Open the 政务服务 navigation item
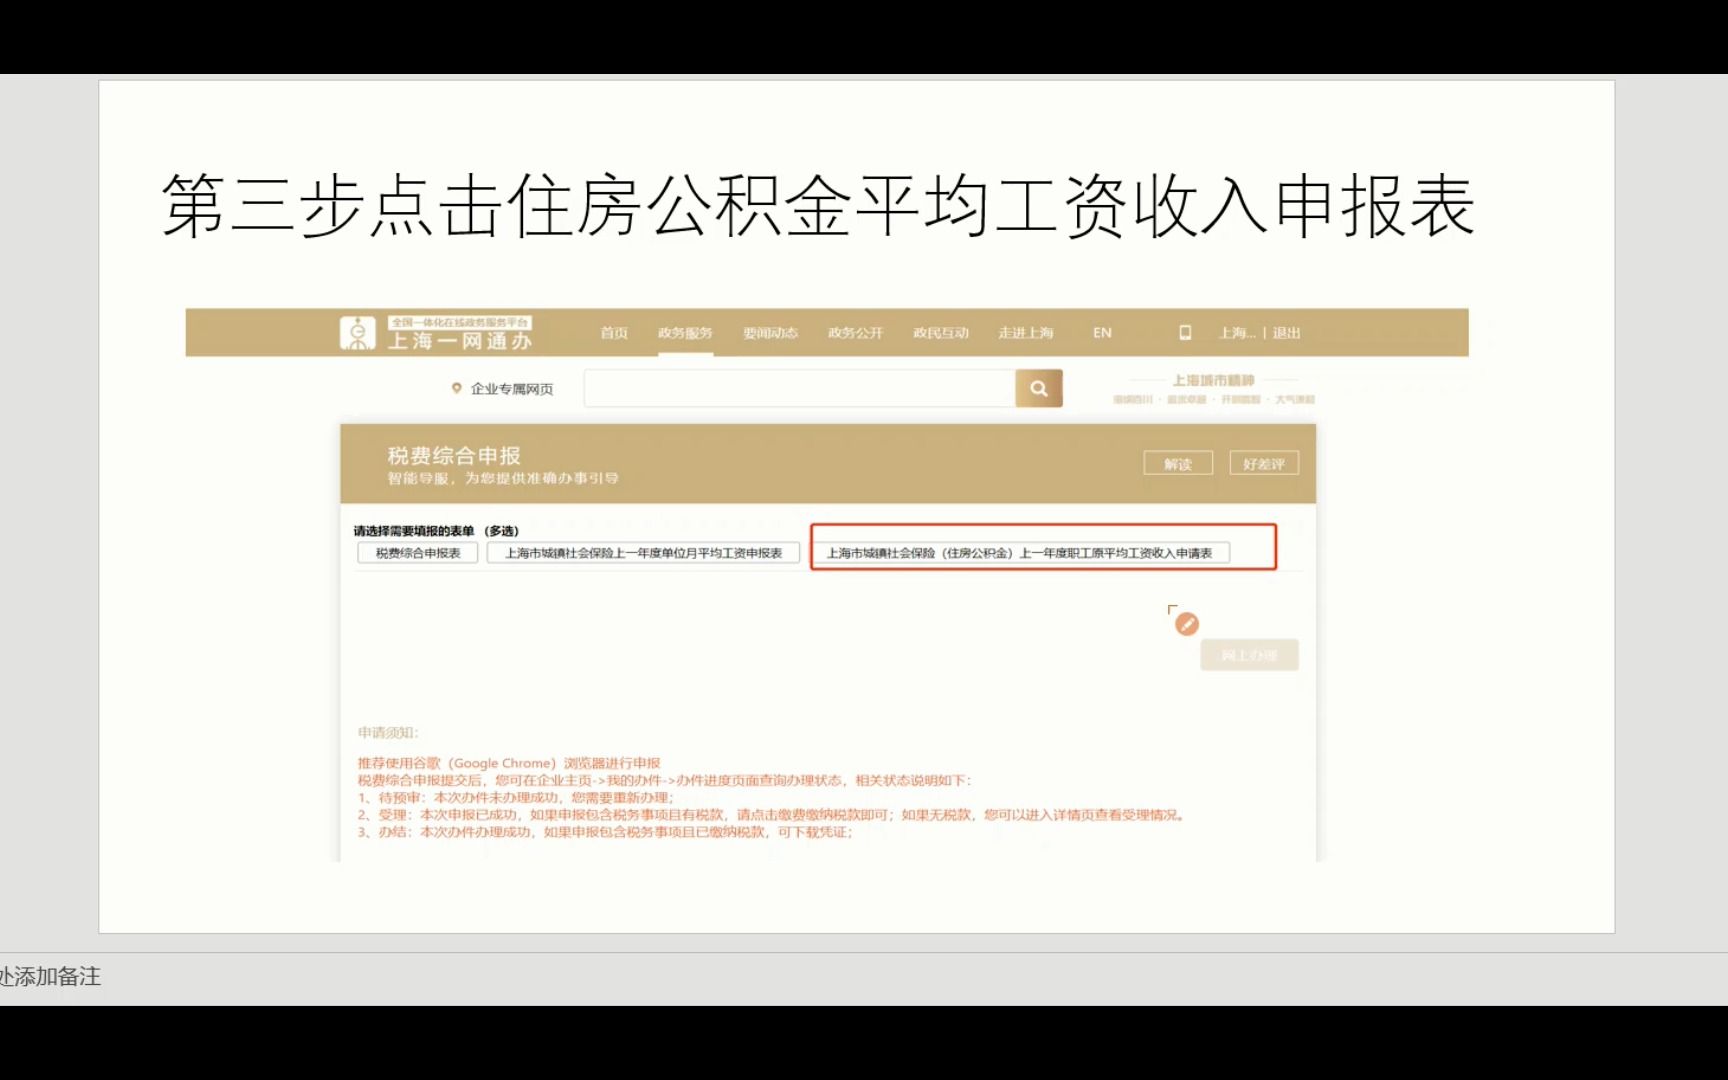 coord(685,333)
